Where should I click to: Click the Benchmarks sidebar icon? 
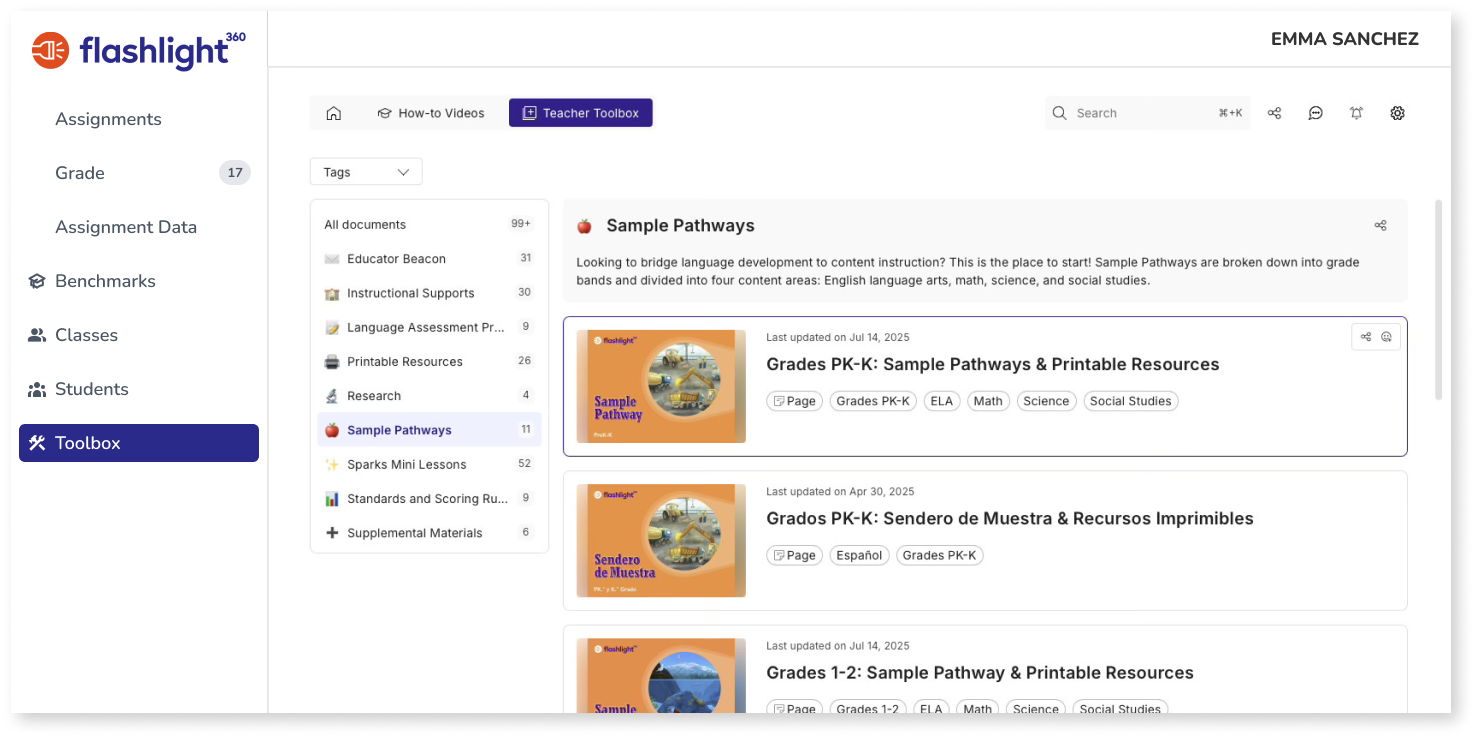(x=37, y=281)
